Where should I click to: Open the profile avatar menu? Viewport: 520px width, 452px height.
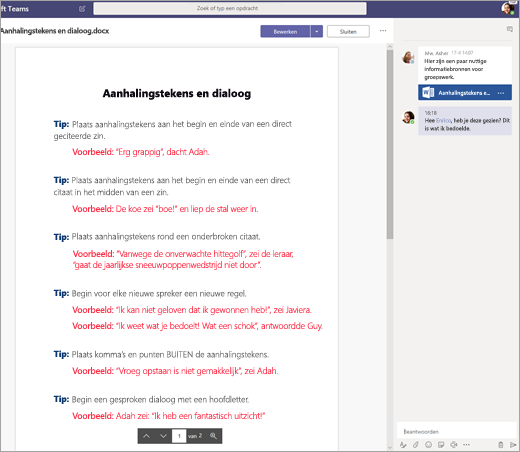pyautogui.click(x=507, y=8)
